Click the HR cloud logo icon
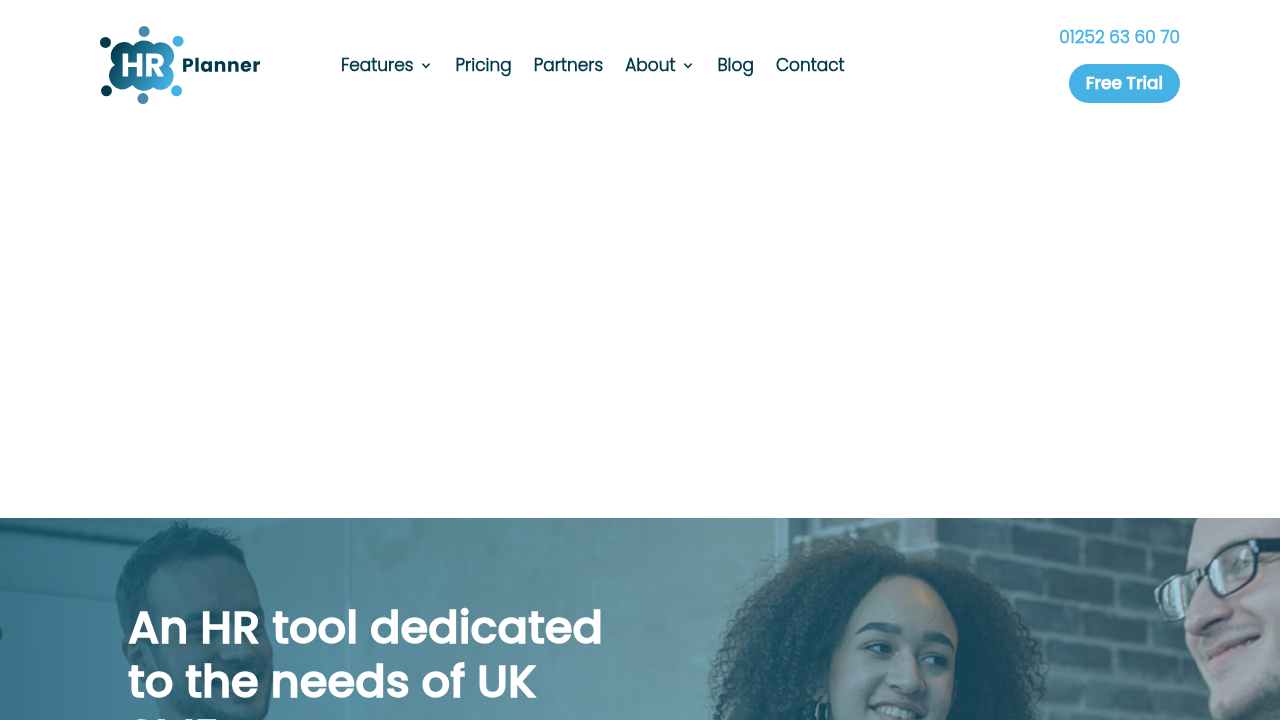The width and height of the screenshot is (1280, 720). (141, 65)
